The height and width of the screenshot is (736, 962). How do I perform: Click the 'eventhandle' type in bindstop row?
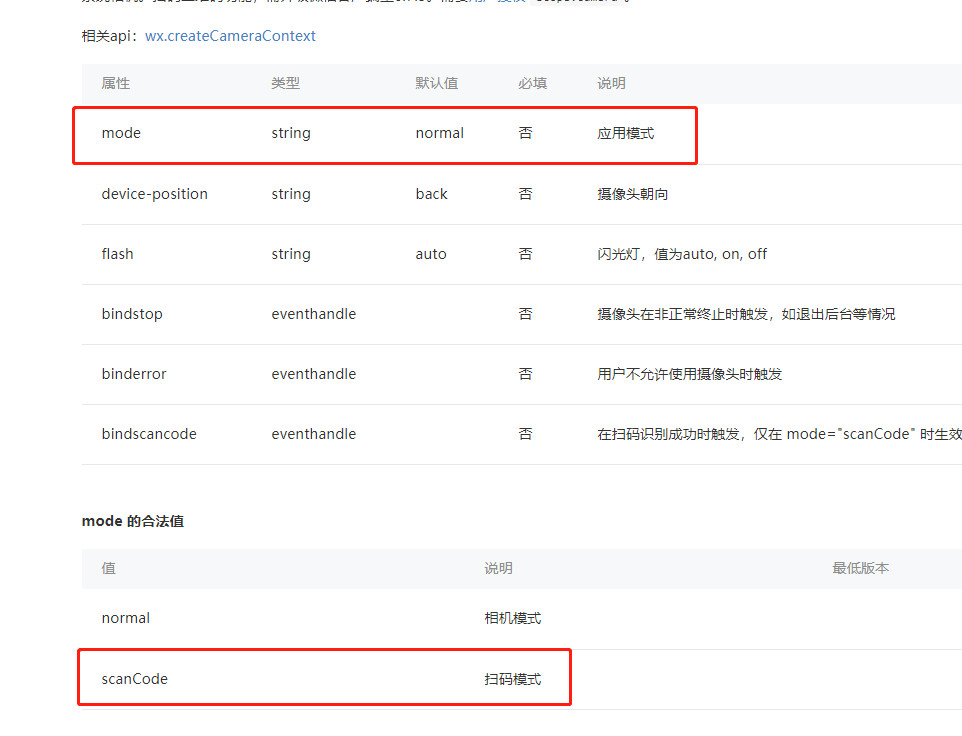314,314
